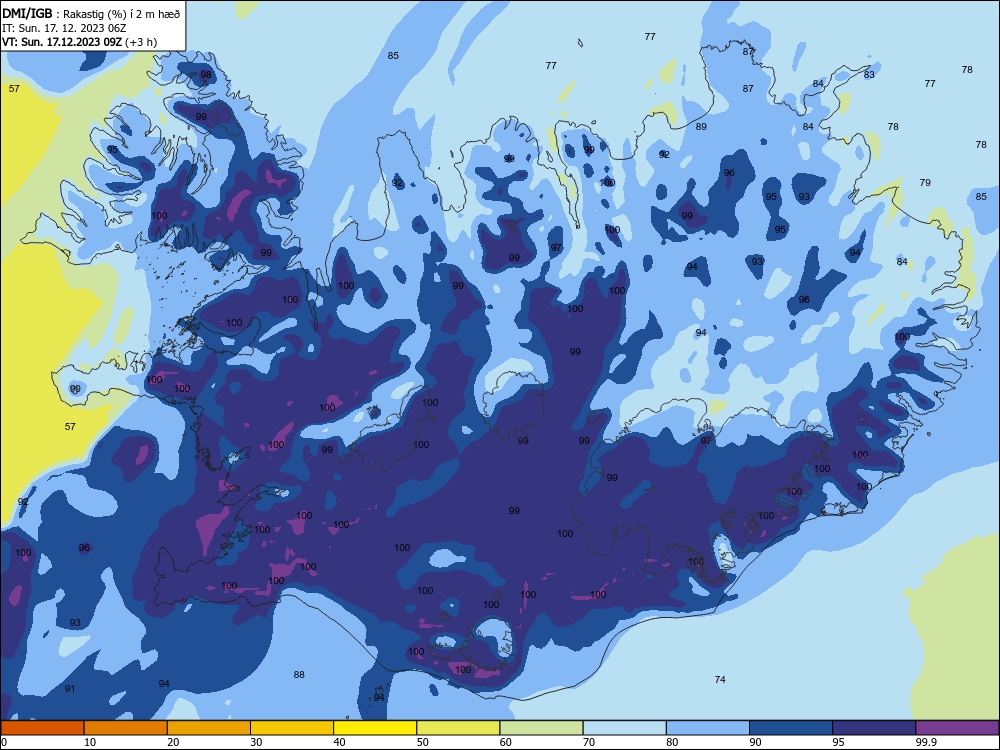
Task: Select the '30' legend scale label
Action: coord(256,742)
